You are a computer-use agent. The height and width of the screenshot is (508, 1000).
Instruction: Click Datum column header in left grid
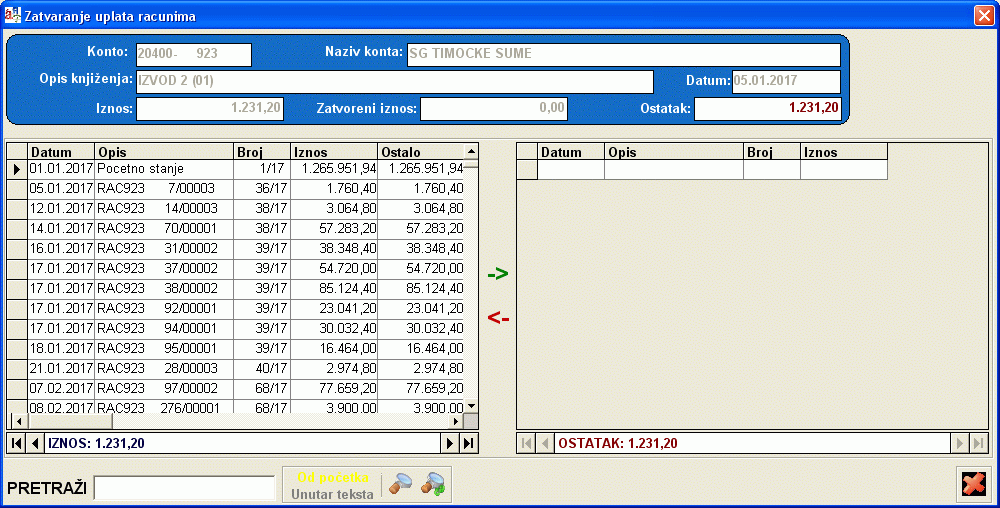(61, 152)
